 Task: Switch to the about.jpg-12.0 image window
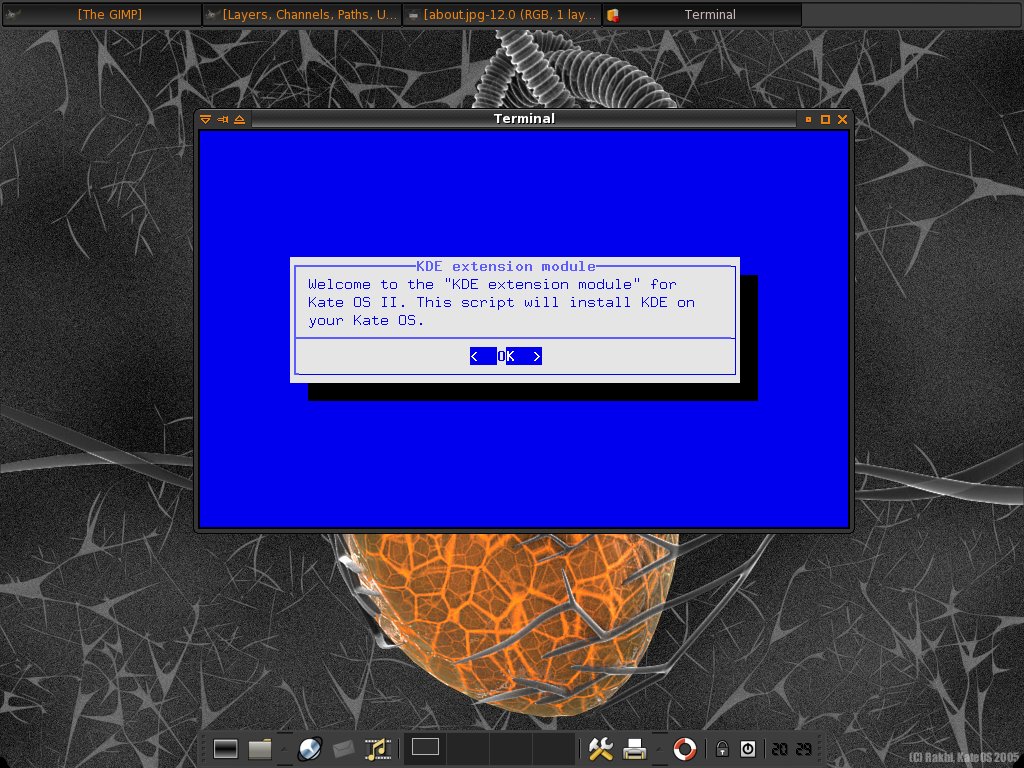point(502,14)
